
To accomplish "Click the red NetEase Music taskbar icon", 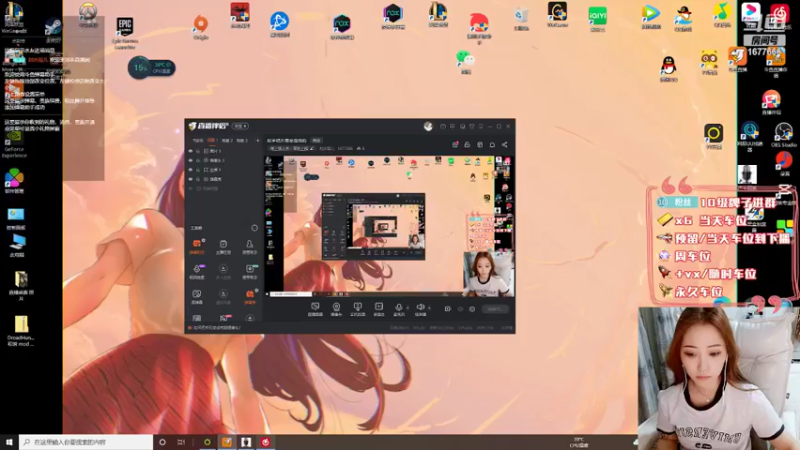I will click(x=265, y=442).
